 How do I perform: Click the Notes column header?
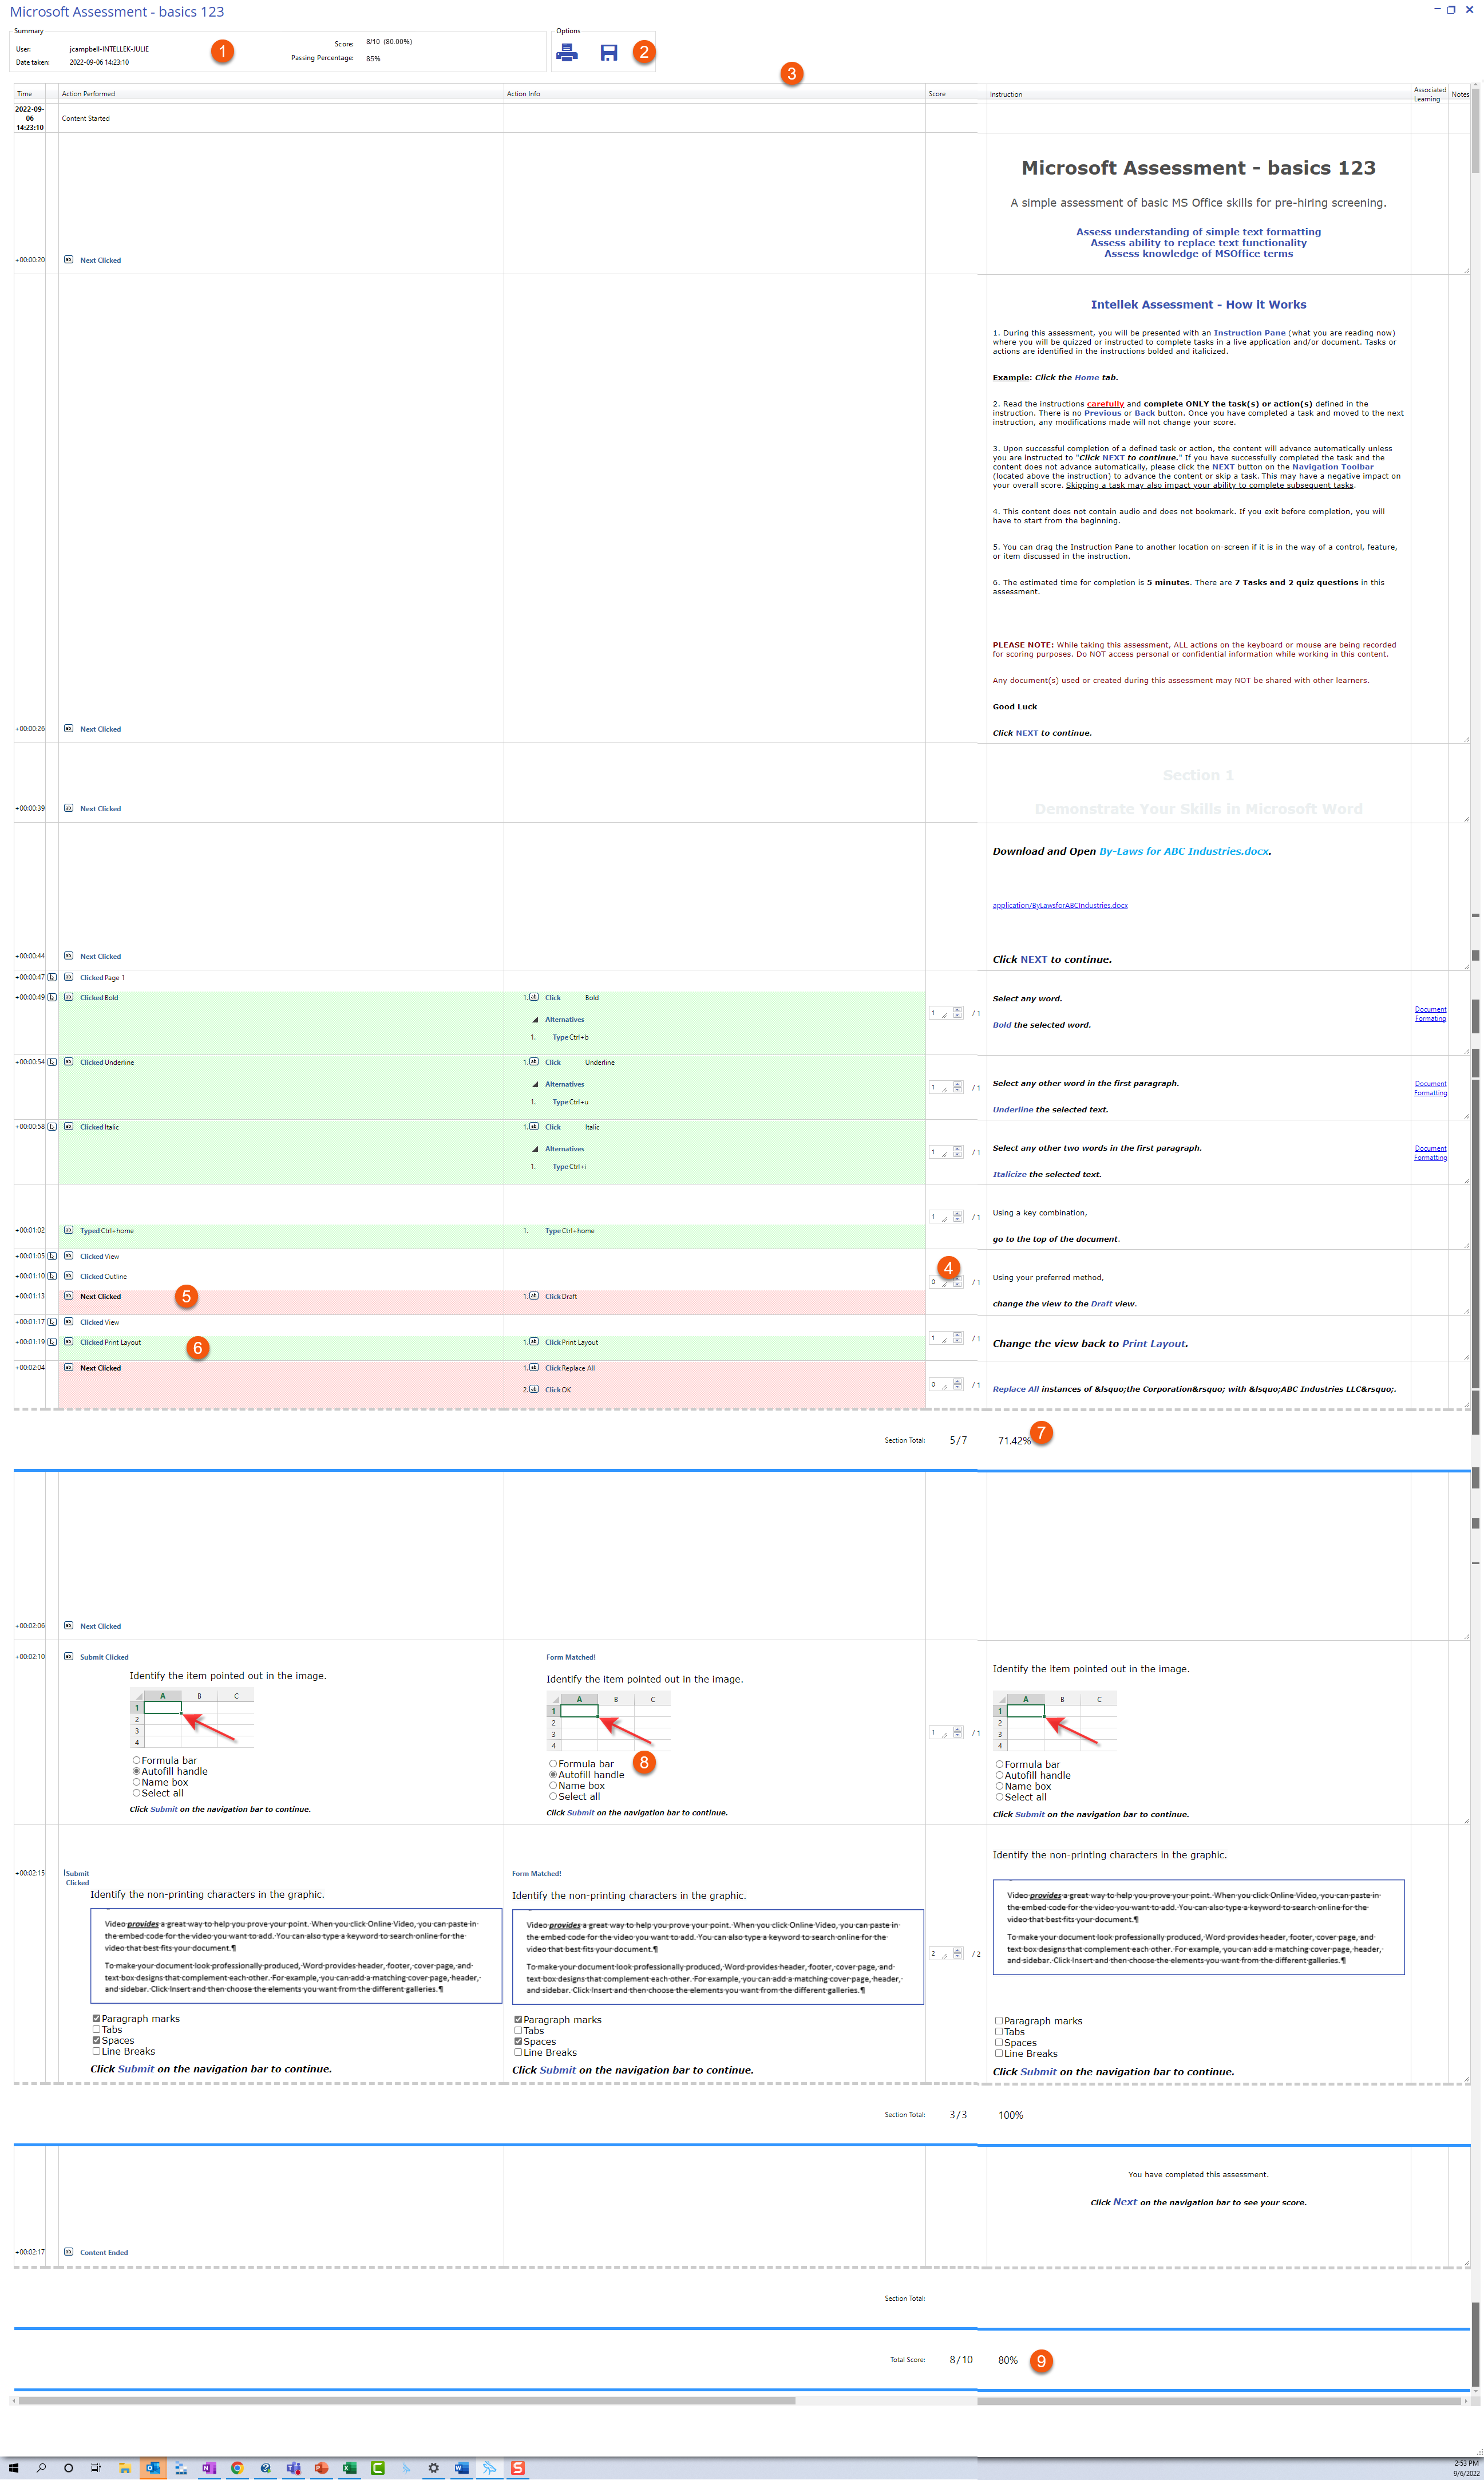(x=1460, y=94)
